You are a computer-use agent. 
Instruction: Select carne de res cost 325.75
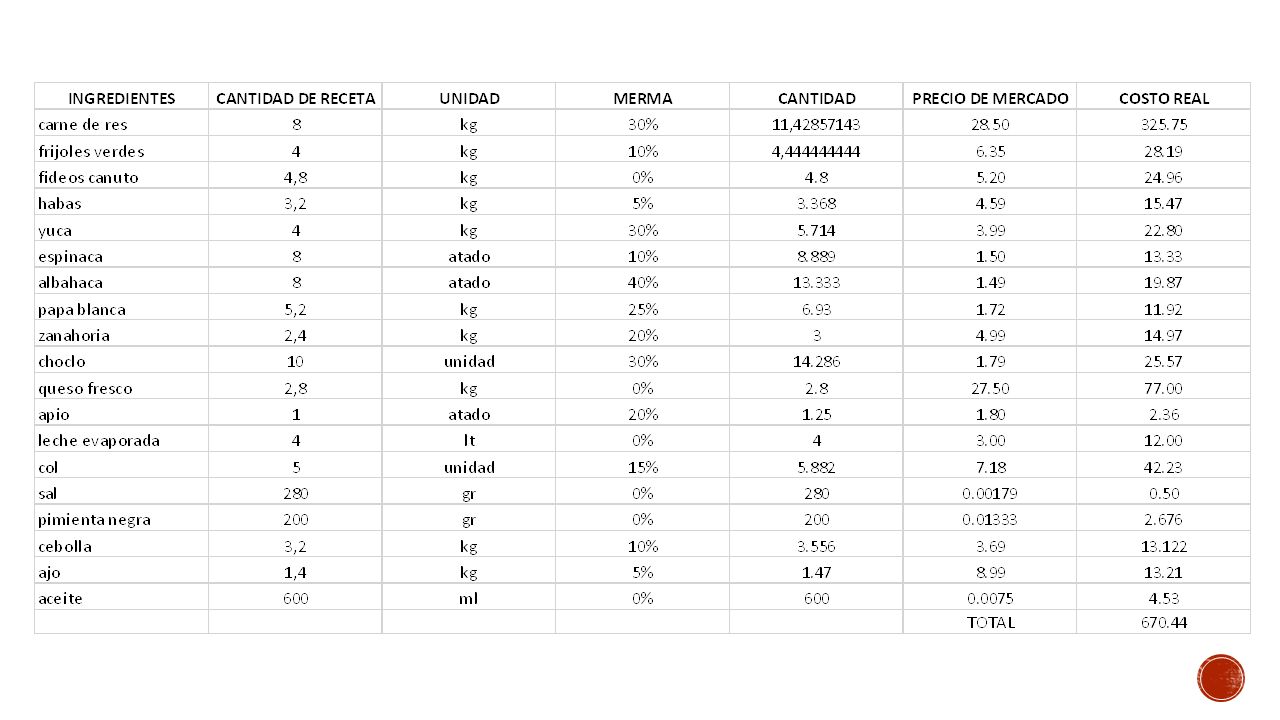coord(1164,125)
